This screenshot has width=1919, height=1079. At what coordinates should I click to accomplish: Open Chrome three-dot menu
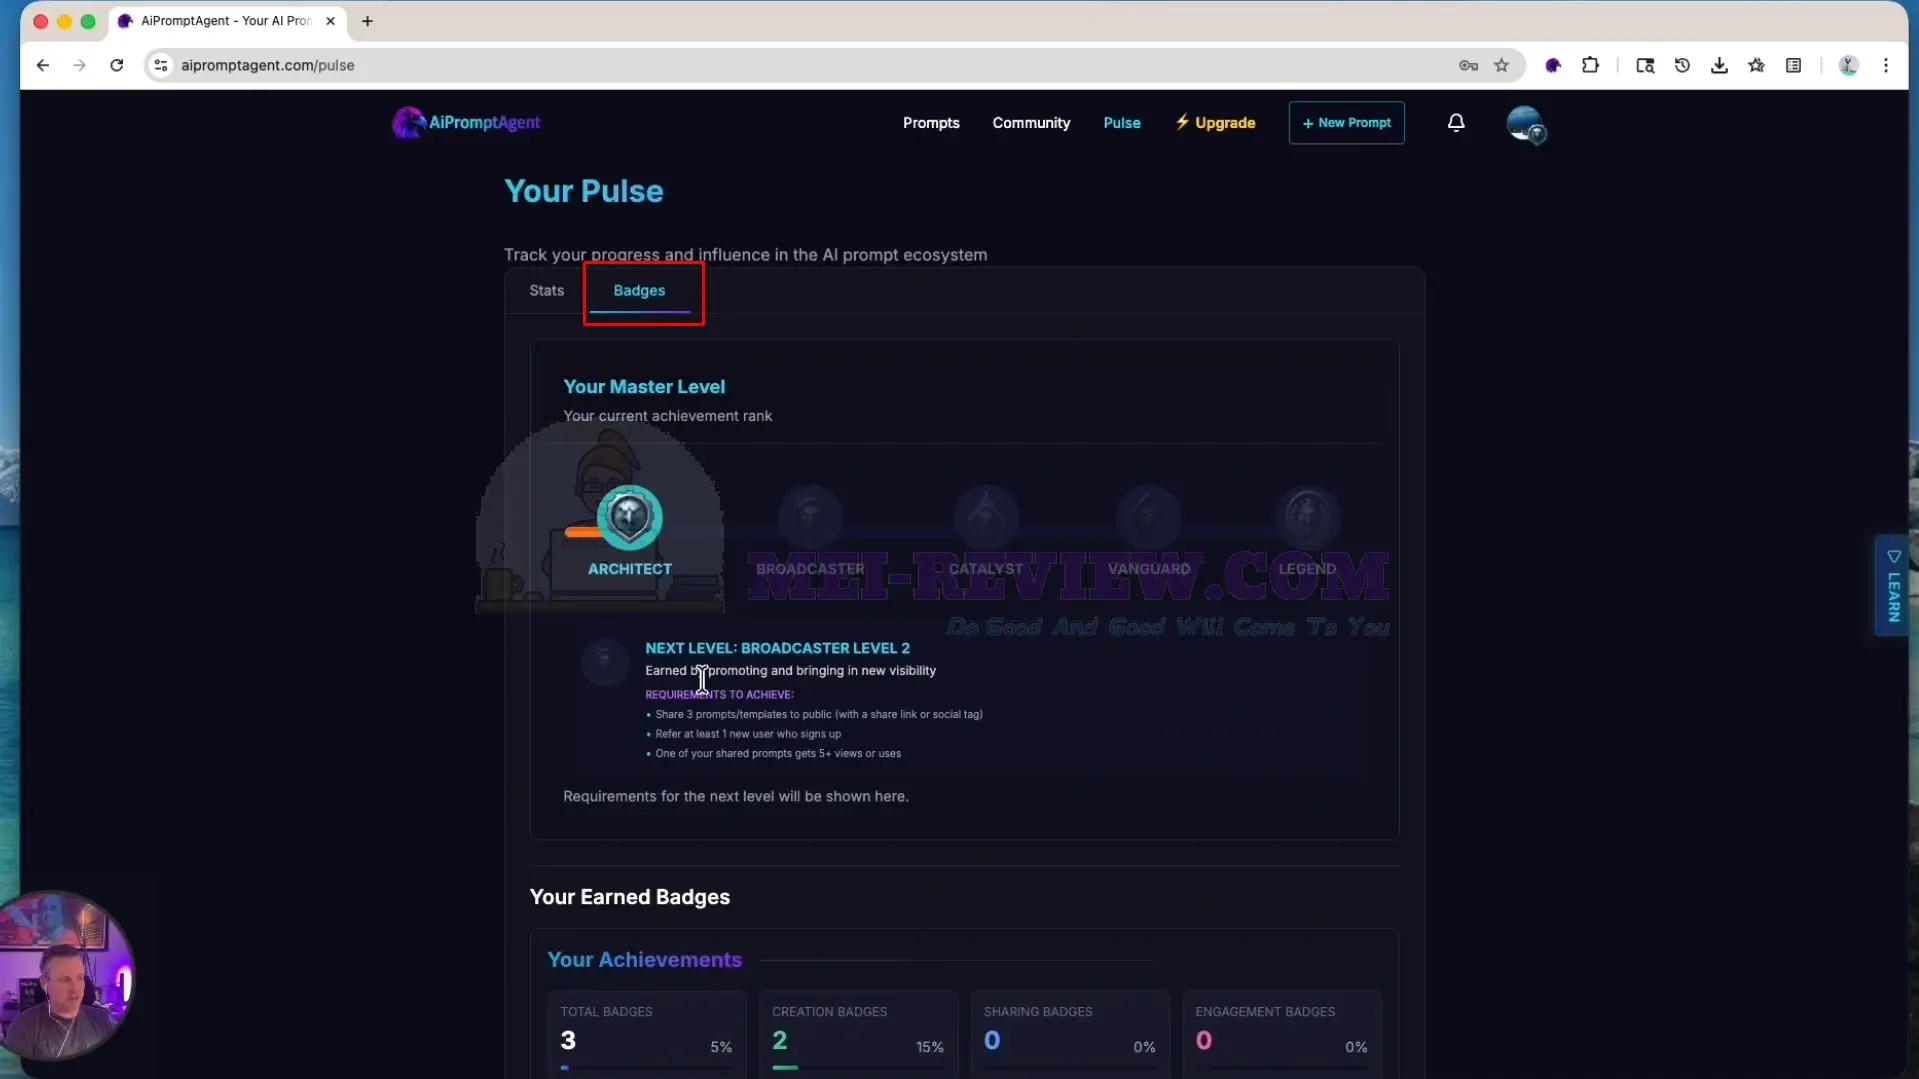pos(1886,65)
